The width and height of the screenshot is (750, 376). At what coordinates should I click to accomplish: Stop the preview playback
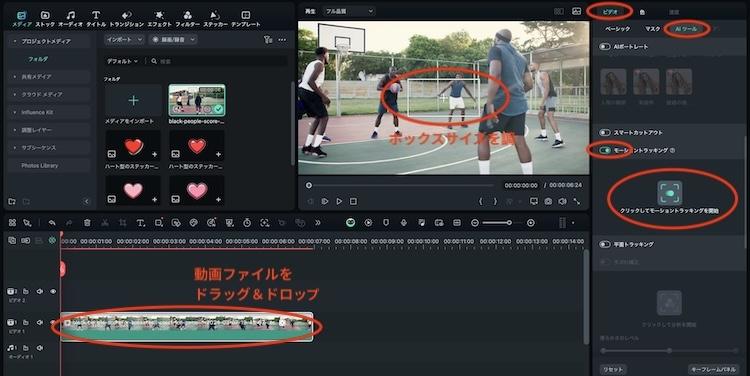pyautogui.click(x=353, y=201)
